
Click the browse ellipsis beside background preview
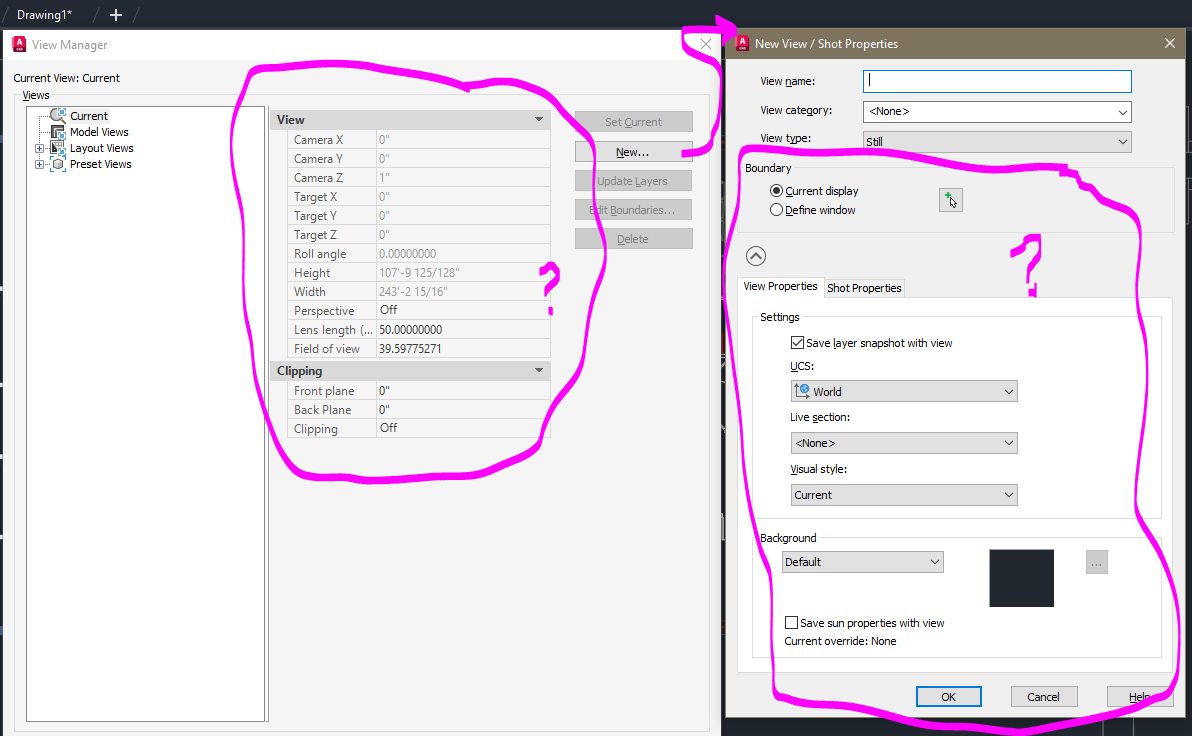click(1096, 561)
